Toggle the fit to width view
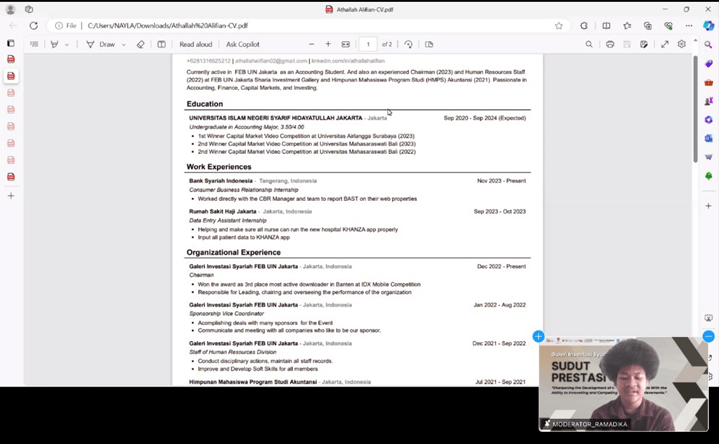This screenshot has height=444, width=719. (x=346, y=44)
